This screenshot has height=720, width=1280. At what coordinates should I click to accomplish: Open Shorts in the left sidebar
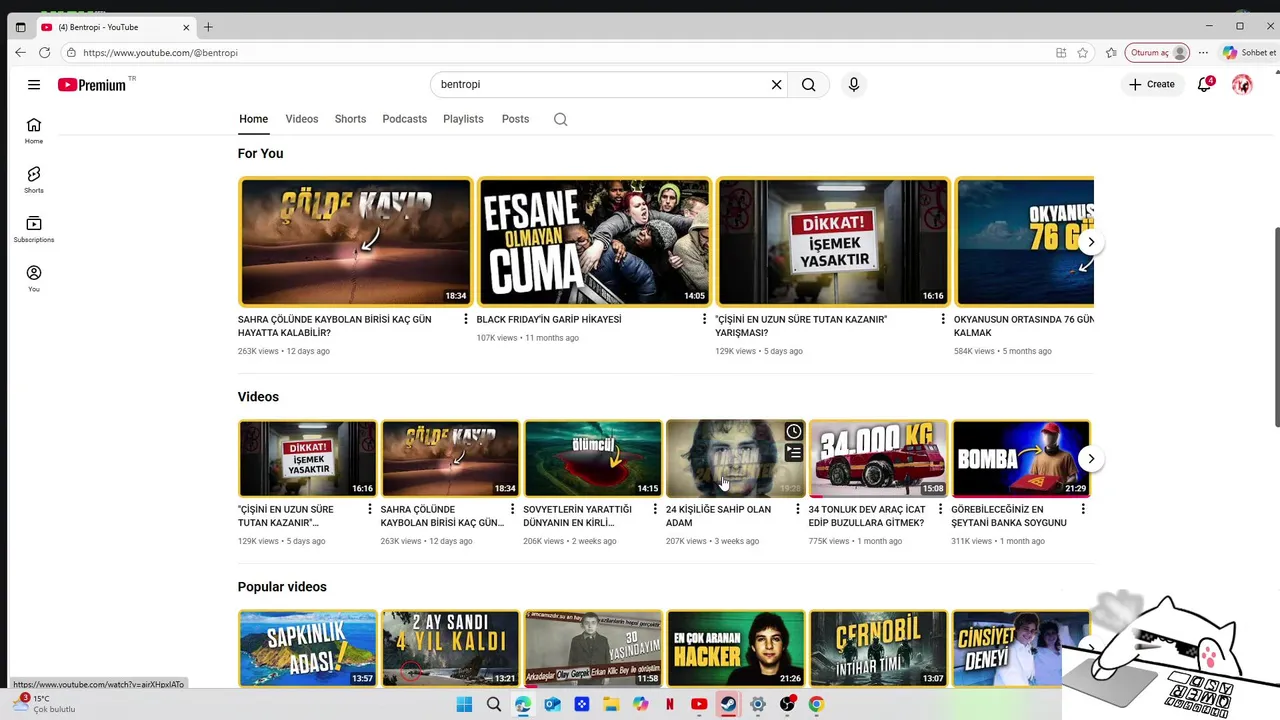pos(34,180)
